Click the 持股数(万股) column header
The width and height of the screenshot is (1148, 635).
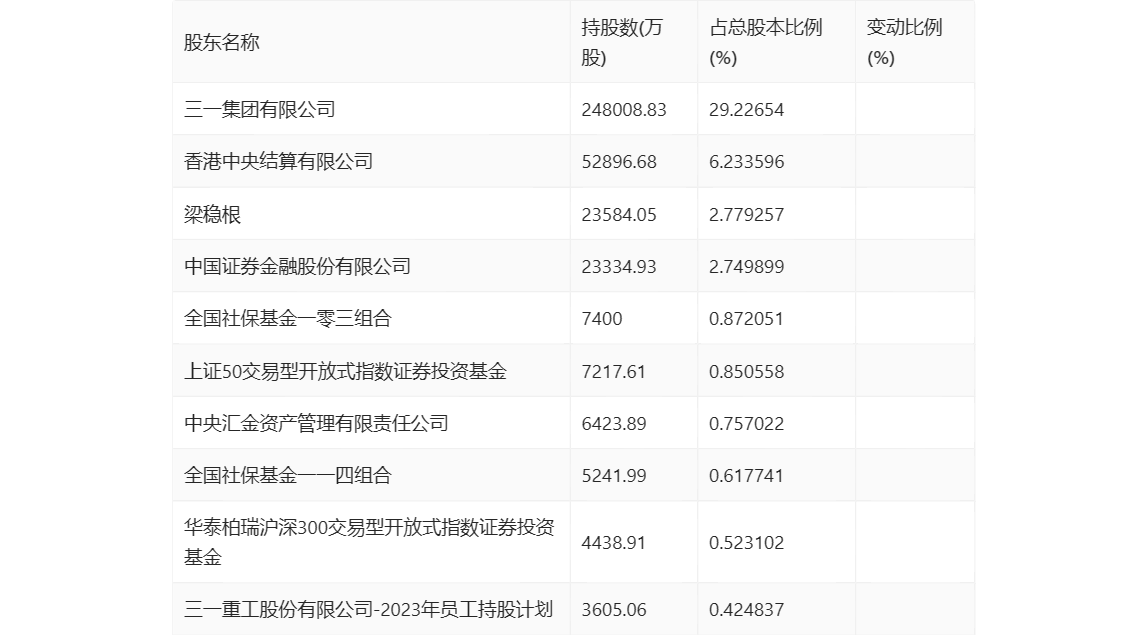[622, 42]
